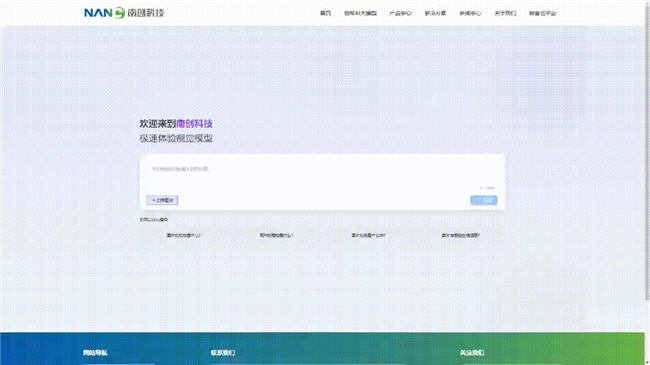The width and height of the screenshot is (650, 365).
Task: Click the 上传图片 upload button
Action: (x=162, y=200)
